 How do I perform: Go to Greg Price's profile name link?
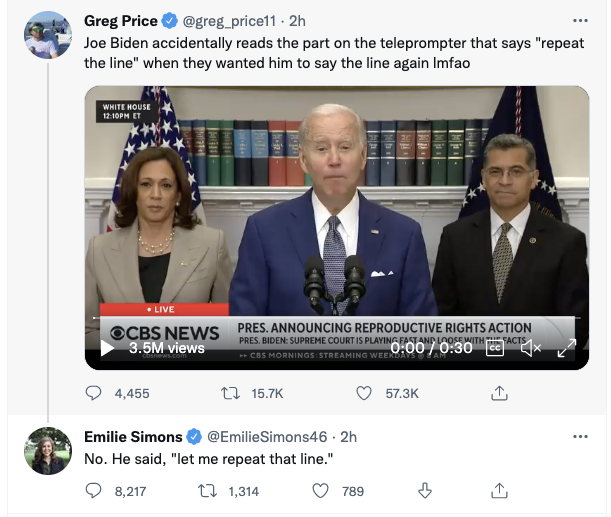[120, 20]
